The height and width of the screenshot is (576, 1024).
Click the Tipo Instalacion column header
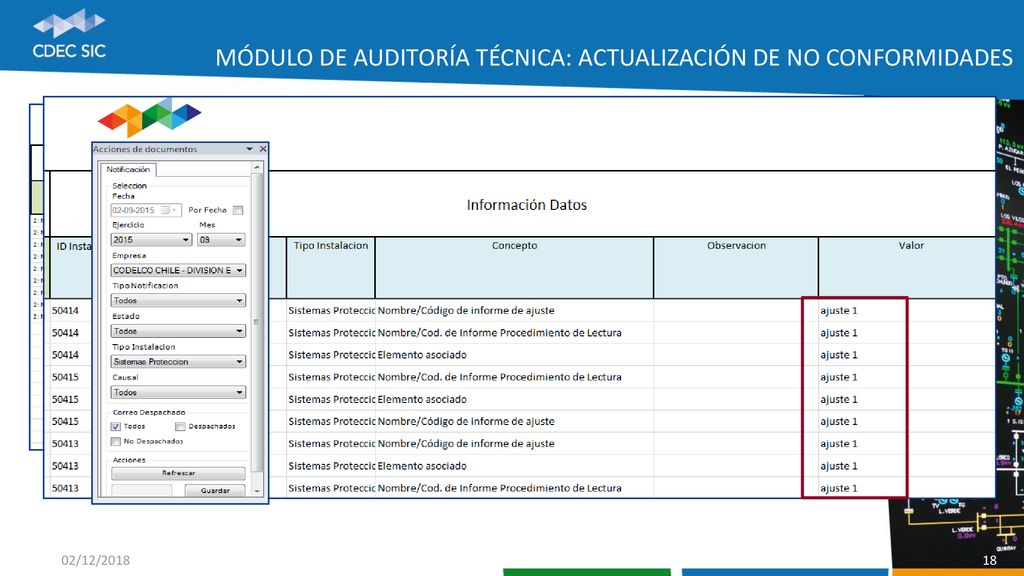[x=330, y=268]
